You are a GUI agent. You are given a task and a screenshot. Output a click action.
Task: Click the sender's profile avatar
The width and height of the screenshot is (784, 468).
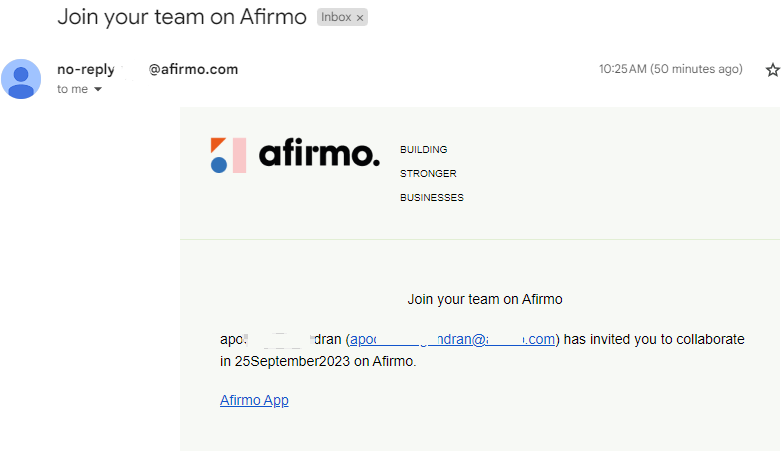[21, 79]
